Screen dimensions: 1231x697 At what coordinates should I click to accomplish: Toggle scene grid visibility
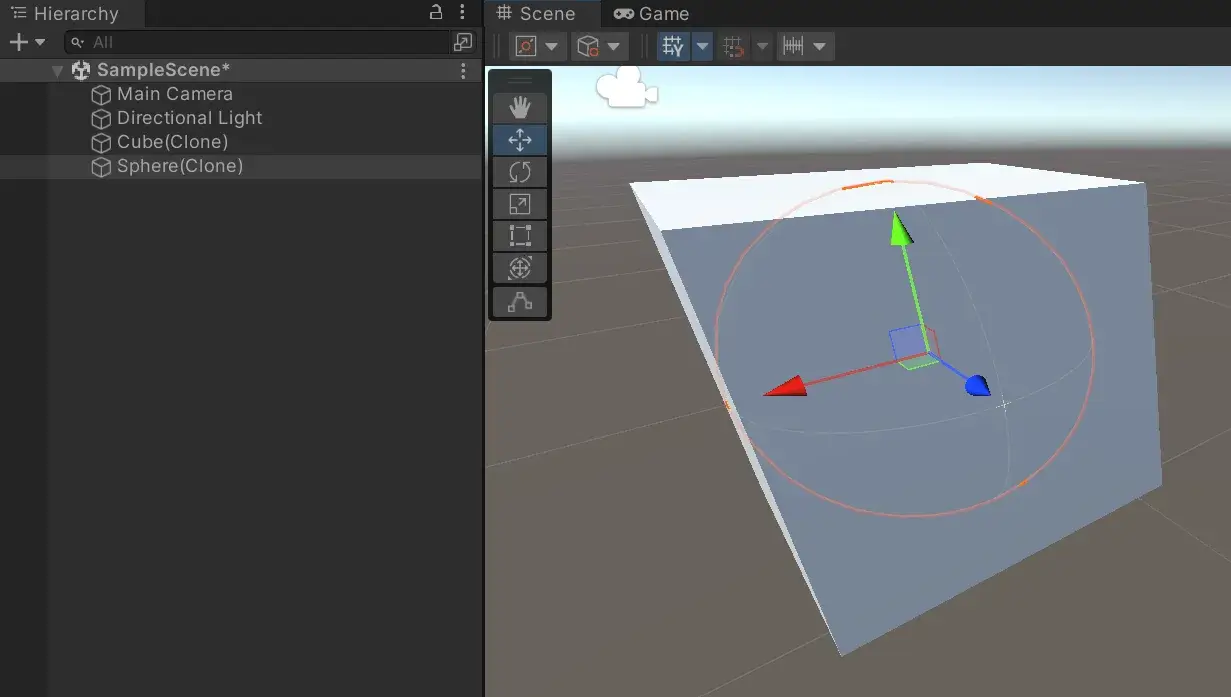pyautogui.click(x=674, y=46)
